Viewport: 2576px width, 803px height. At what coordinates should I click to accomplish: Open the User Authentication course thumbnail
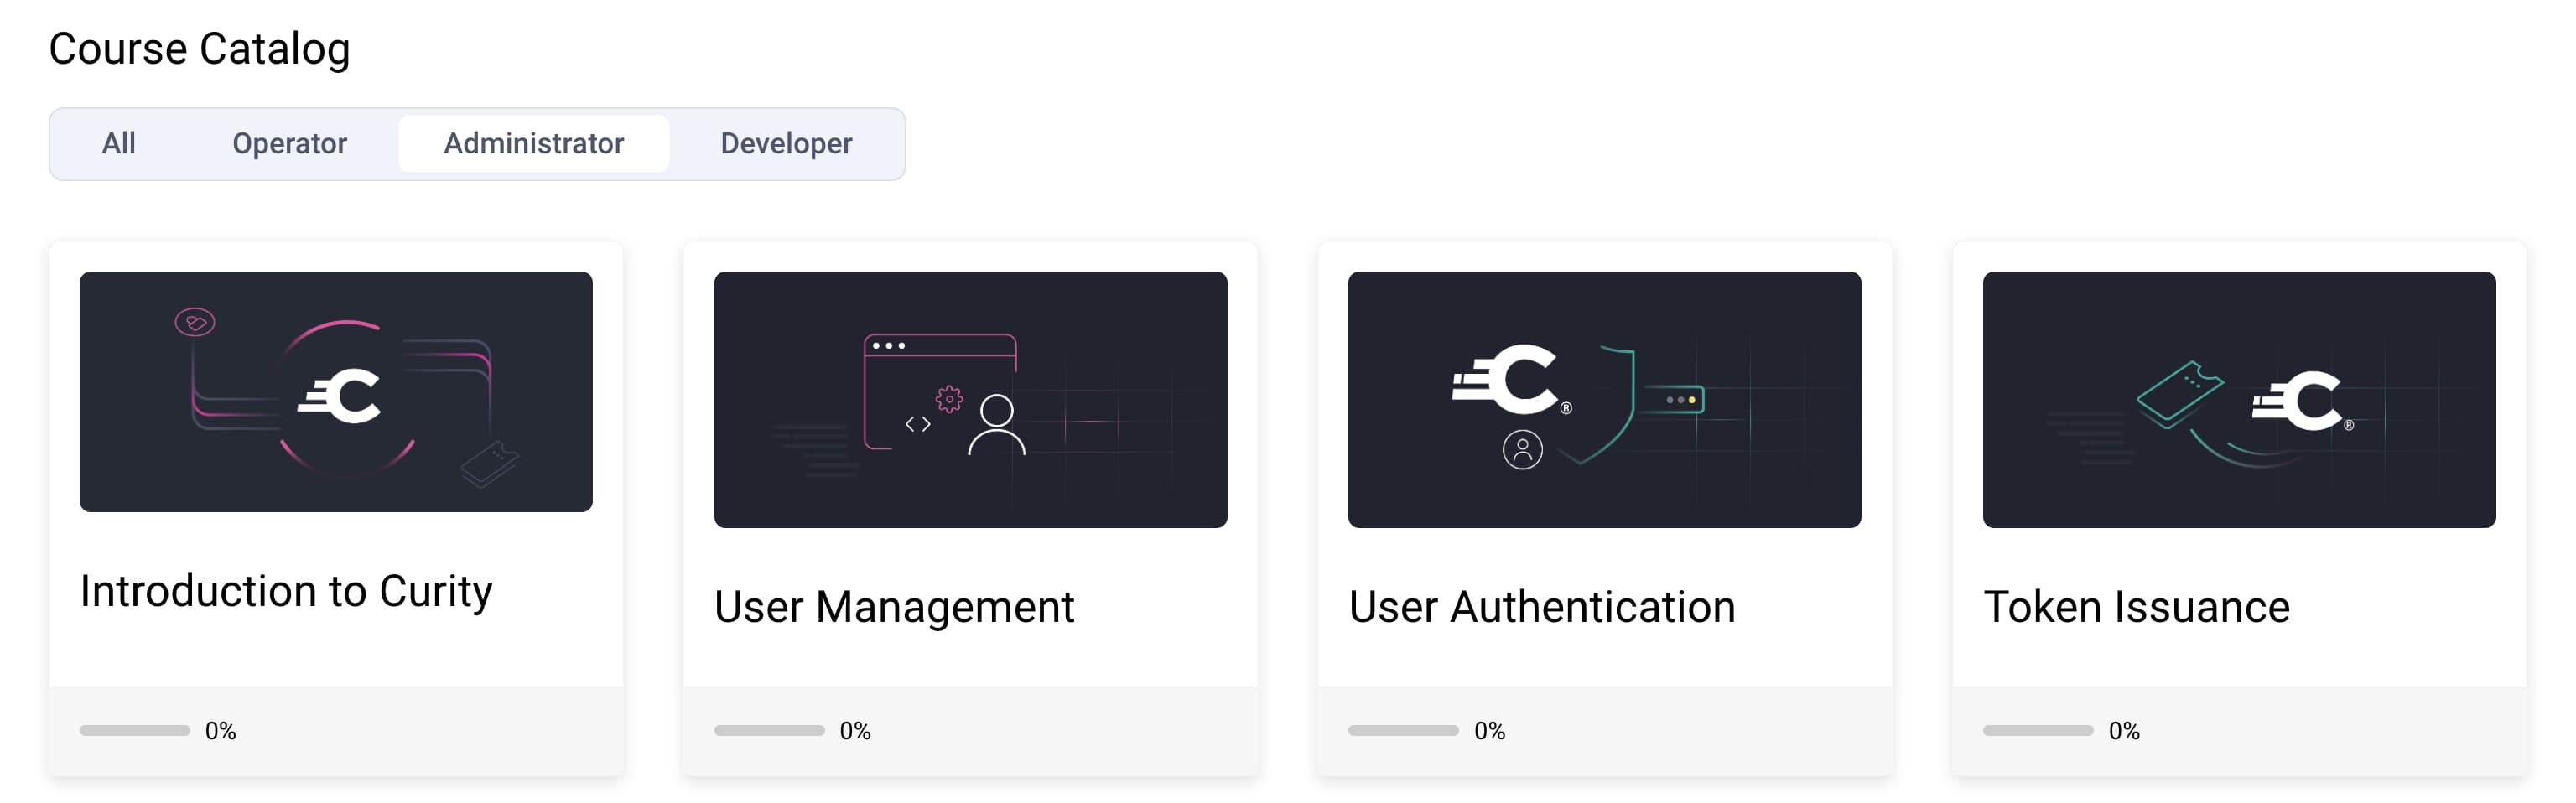[1604, 399]
